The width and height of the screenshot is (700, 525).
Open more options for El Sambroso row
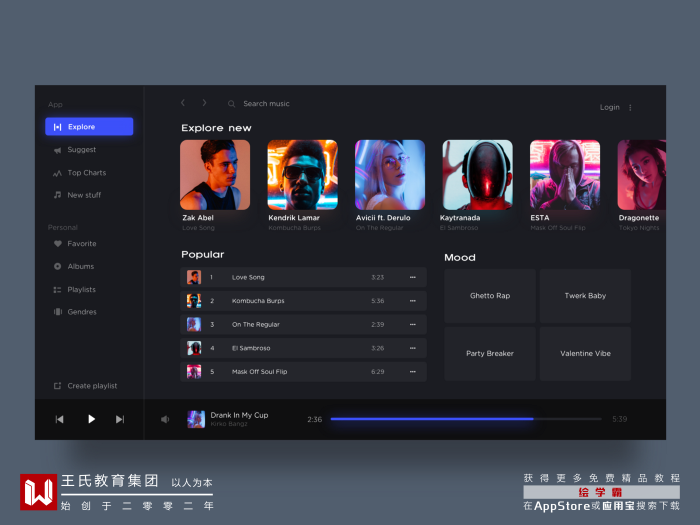point(412,348)
